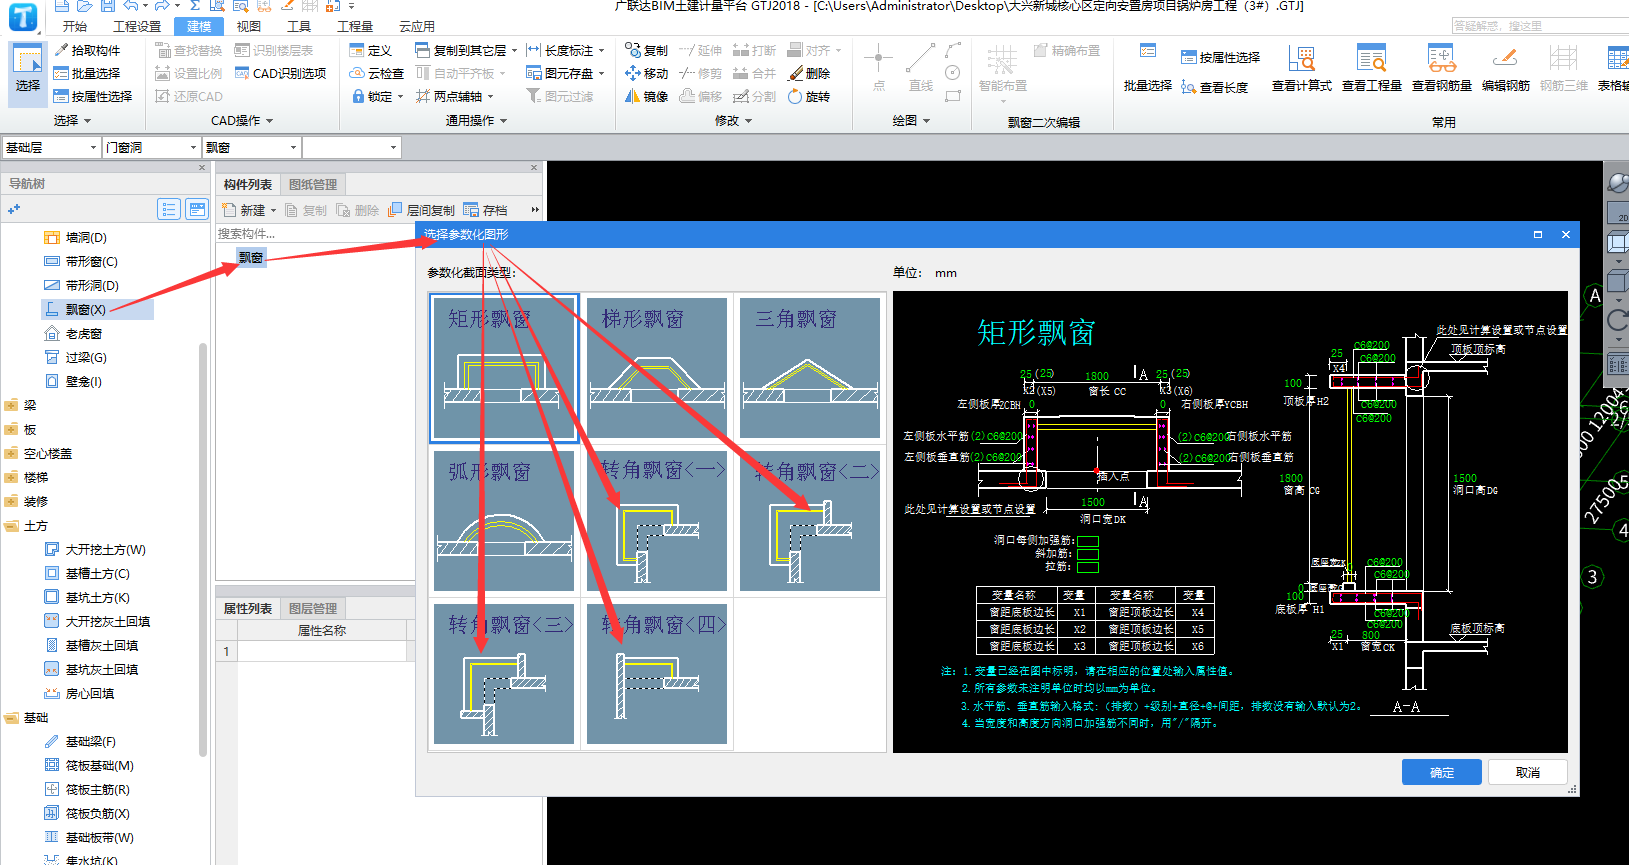The height and width of the screenshot is (865, 1629).
Task: Expand the 锁定 dropdown
Action: coord(400,97)
